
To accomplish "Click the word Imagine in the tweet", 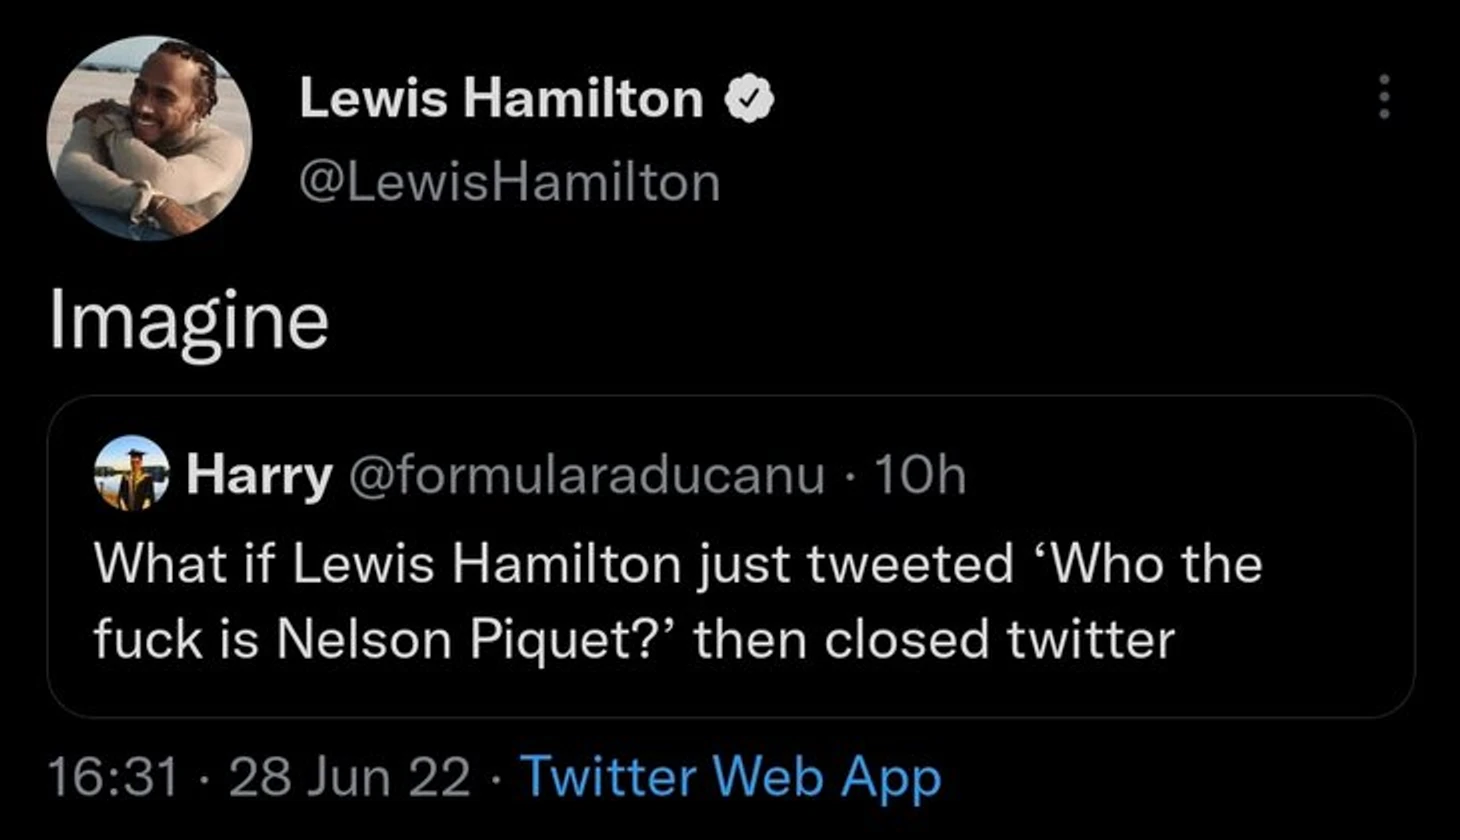I will tap(189, 322).
